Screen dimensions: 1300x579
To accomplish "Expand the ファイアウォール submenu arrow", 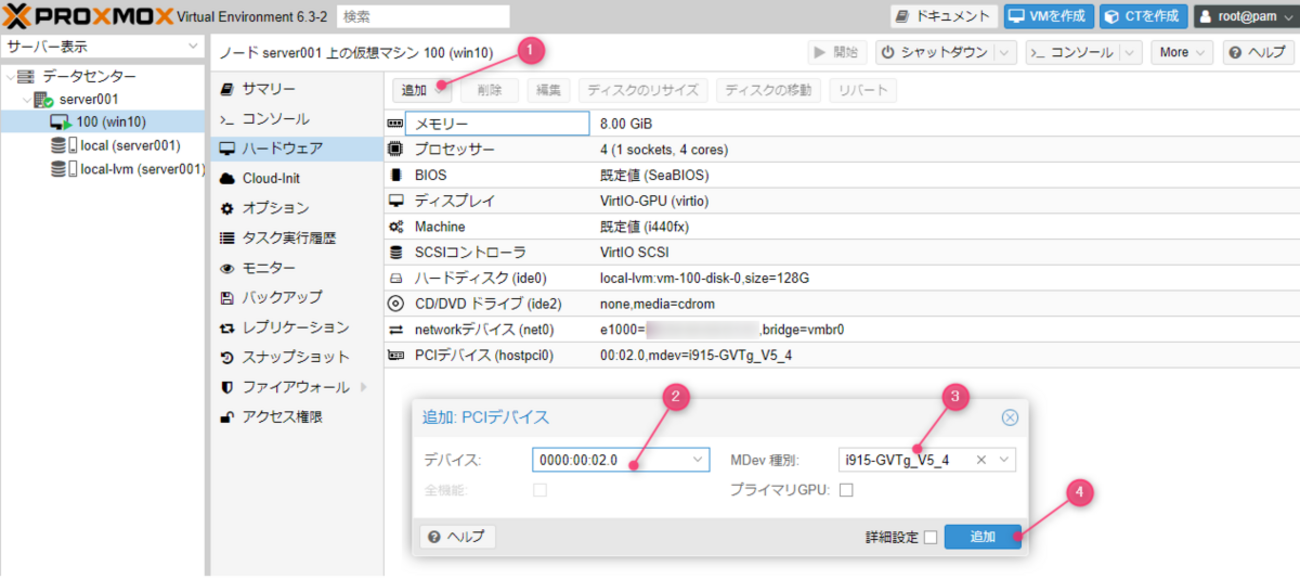I will click(363, 387).
